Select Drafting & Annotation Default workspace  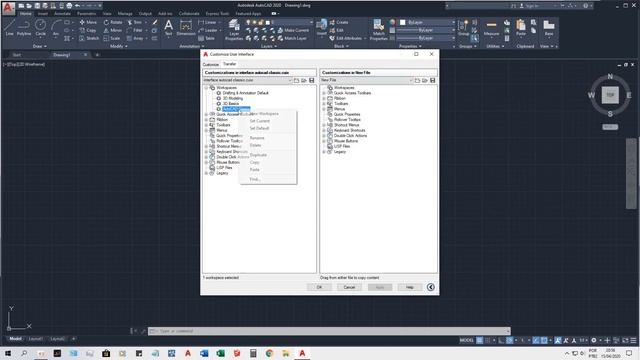click(x=246, y=93)
